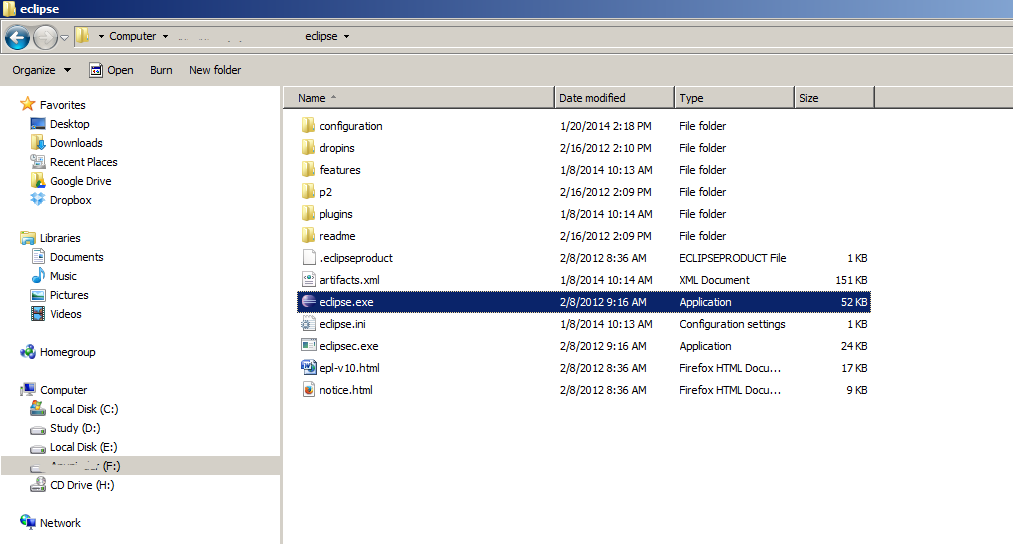
Task: Click Computer in the address bar
Action: (132, 36)
